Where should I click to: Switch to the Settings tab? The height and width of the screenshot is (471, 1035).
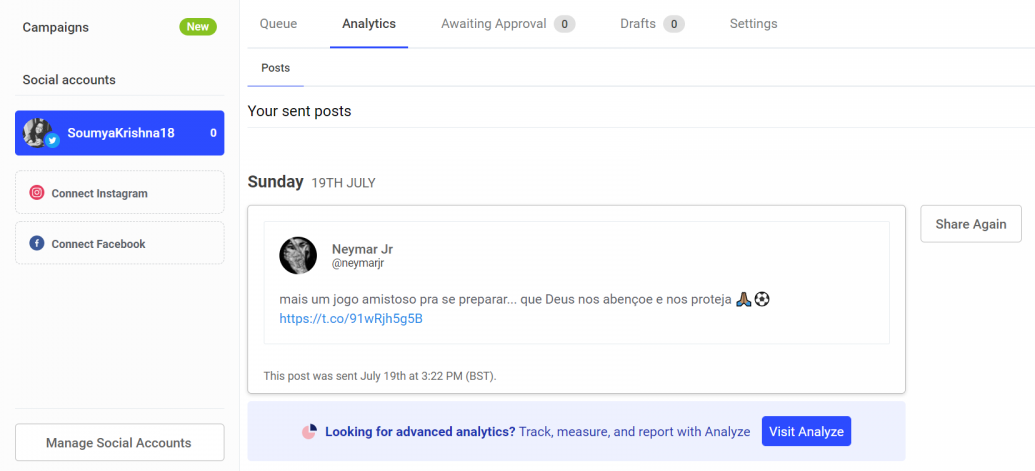[x=753, y=24]
